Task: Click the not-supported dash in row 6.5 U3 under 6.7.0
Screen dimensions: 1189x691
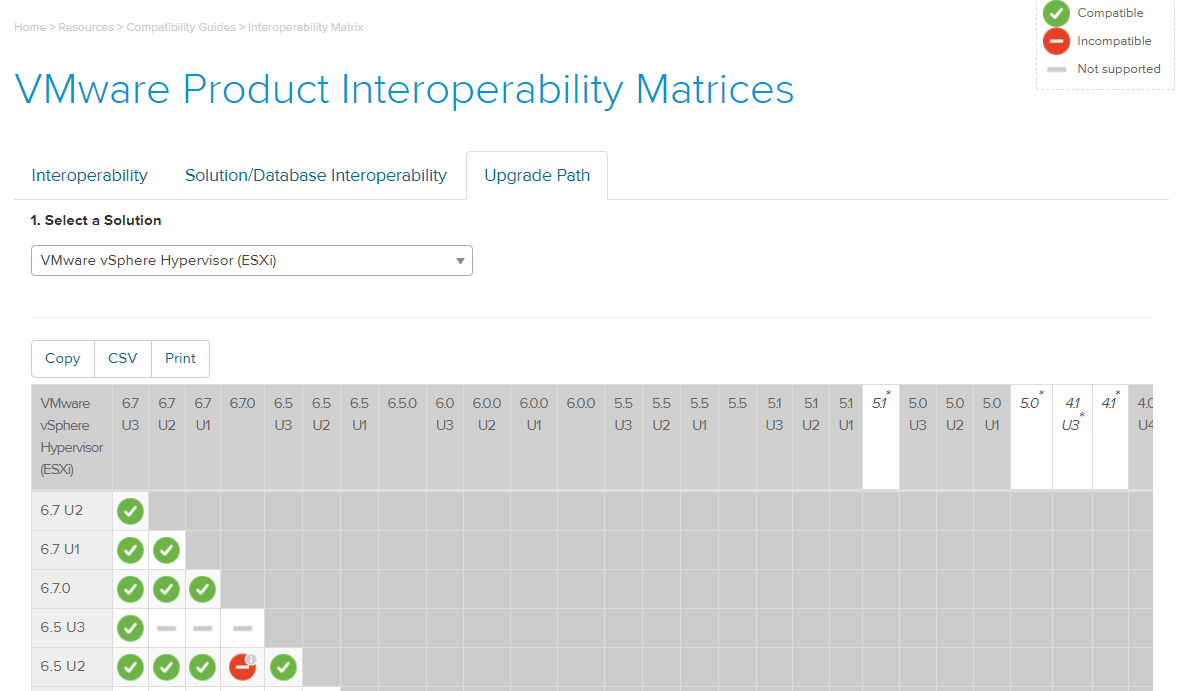Action: [243, 628]
